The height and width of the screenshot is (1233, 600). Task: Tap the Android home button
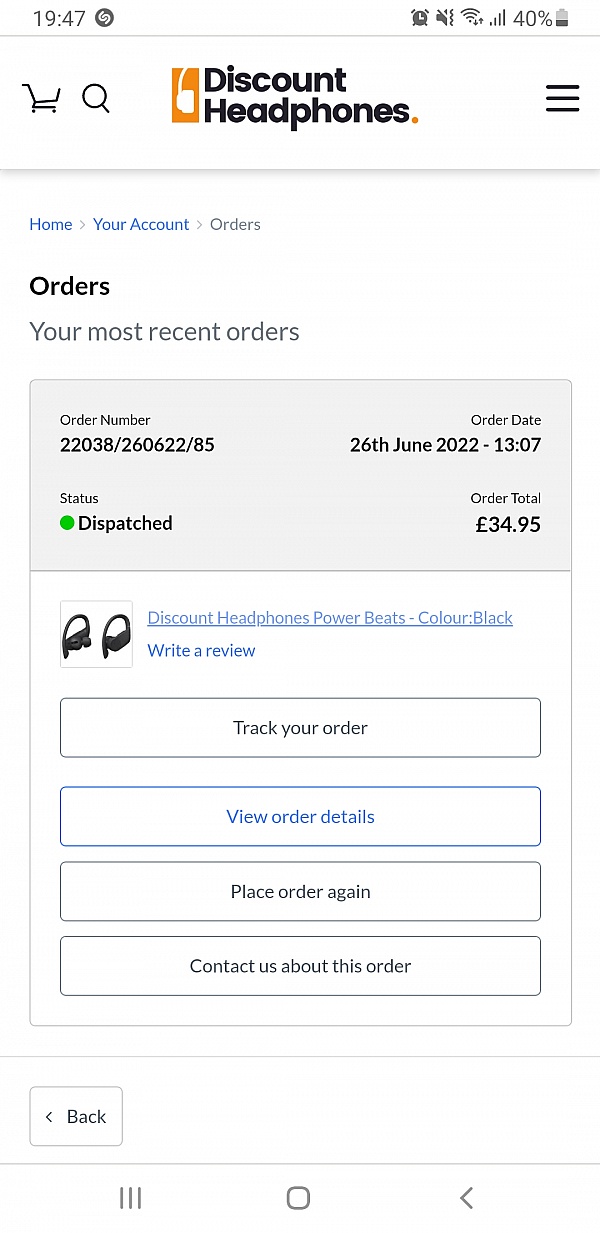point(298,1198)
